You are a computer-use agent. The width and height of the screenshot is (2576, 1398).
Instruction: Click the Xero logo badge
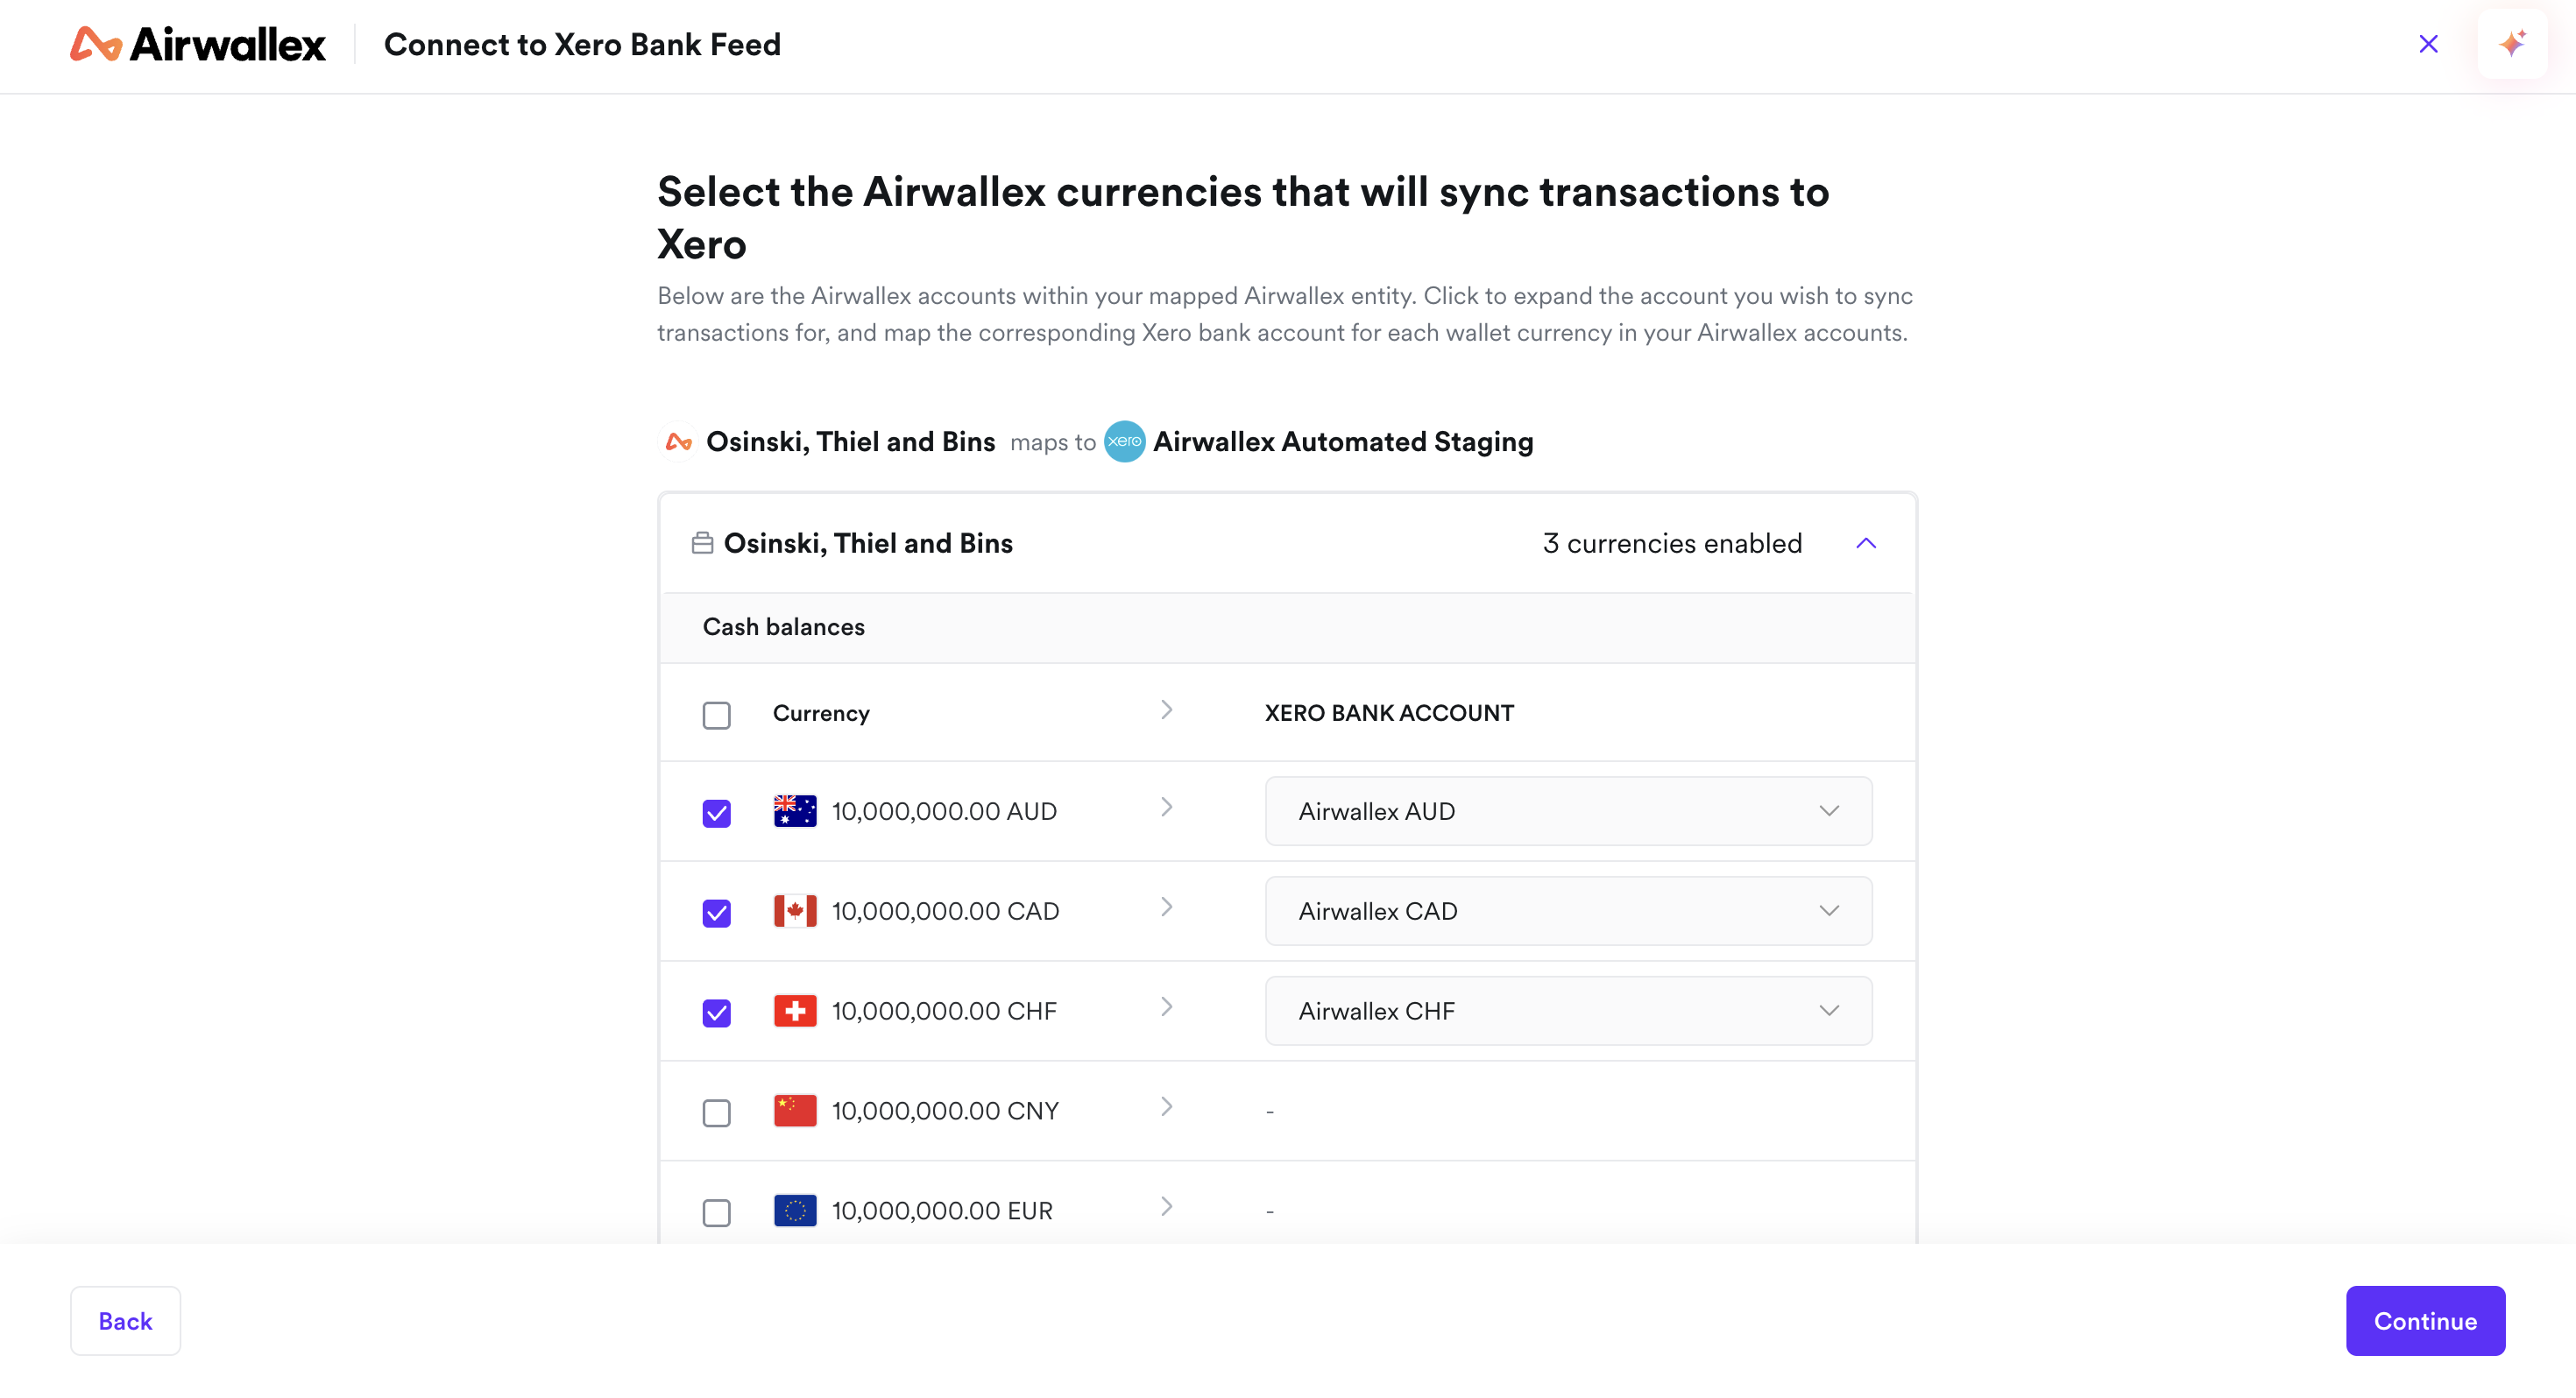point(1124,441)
